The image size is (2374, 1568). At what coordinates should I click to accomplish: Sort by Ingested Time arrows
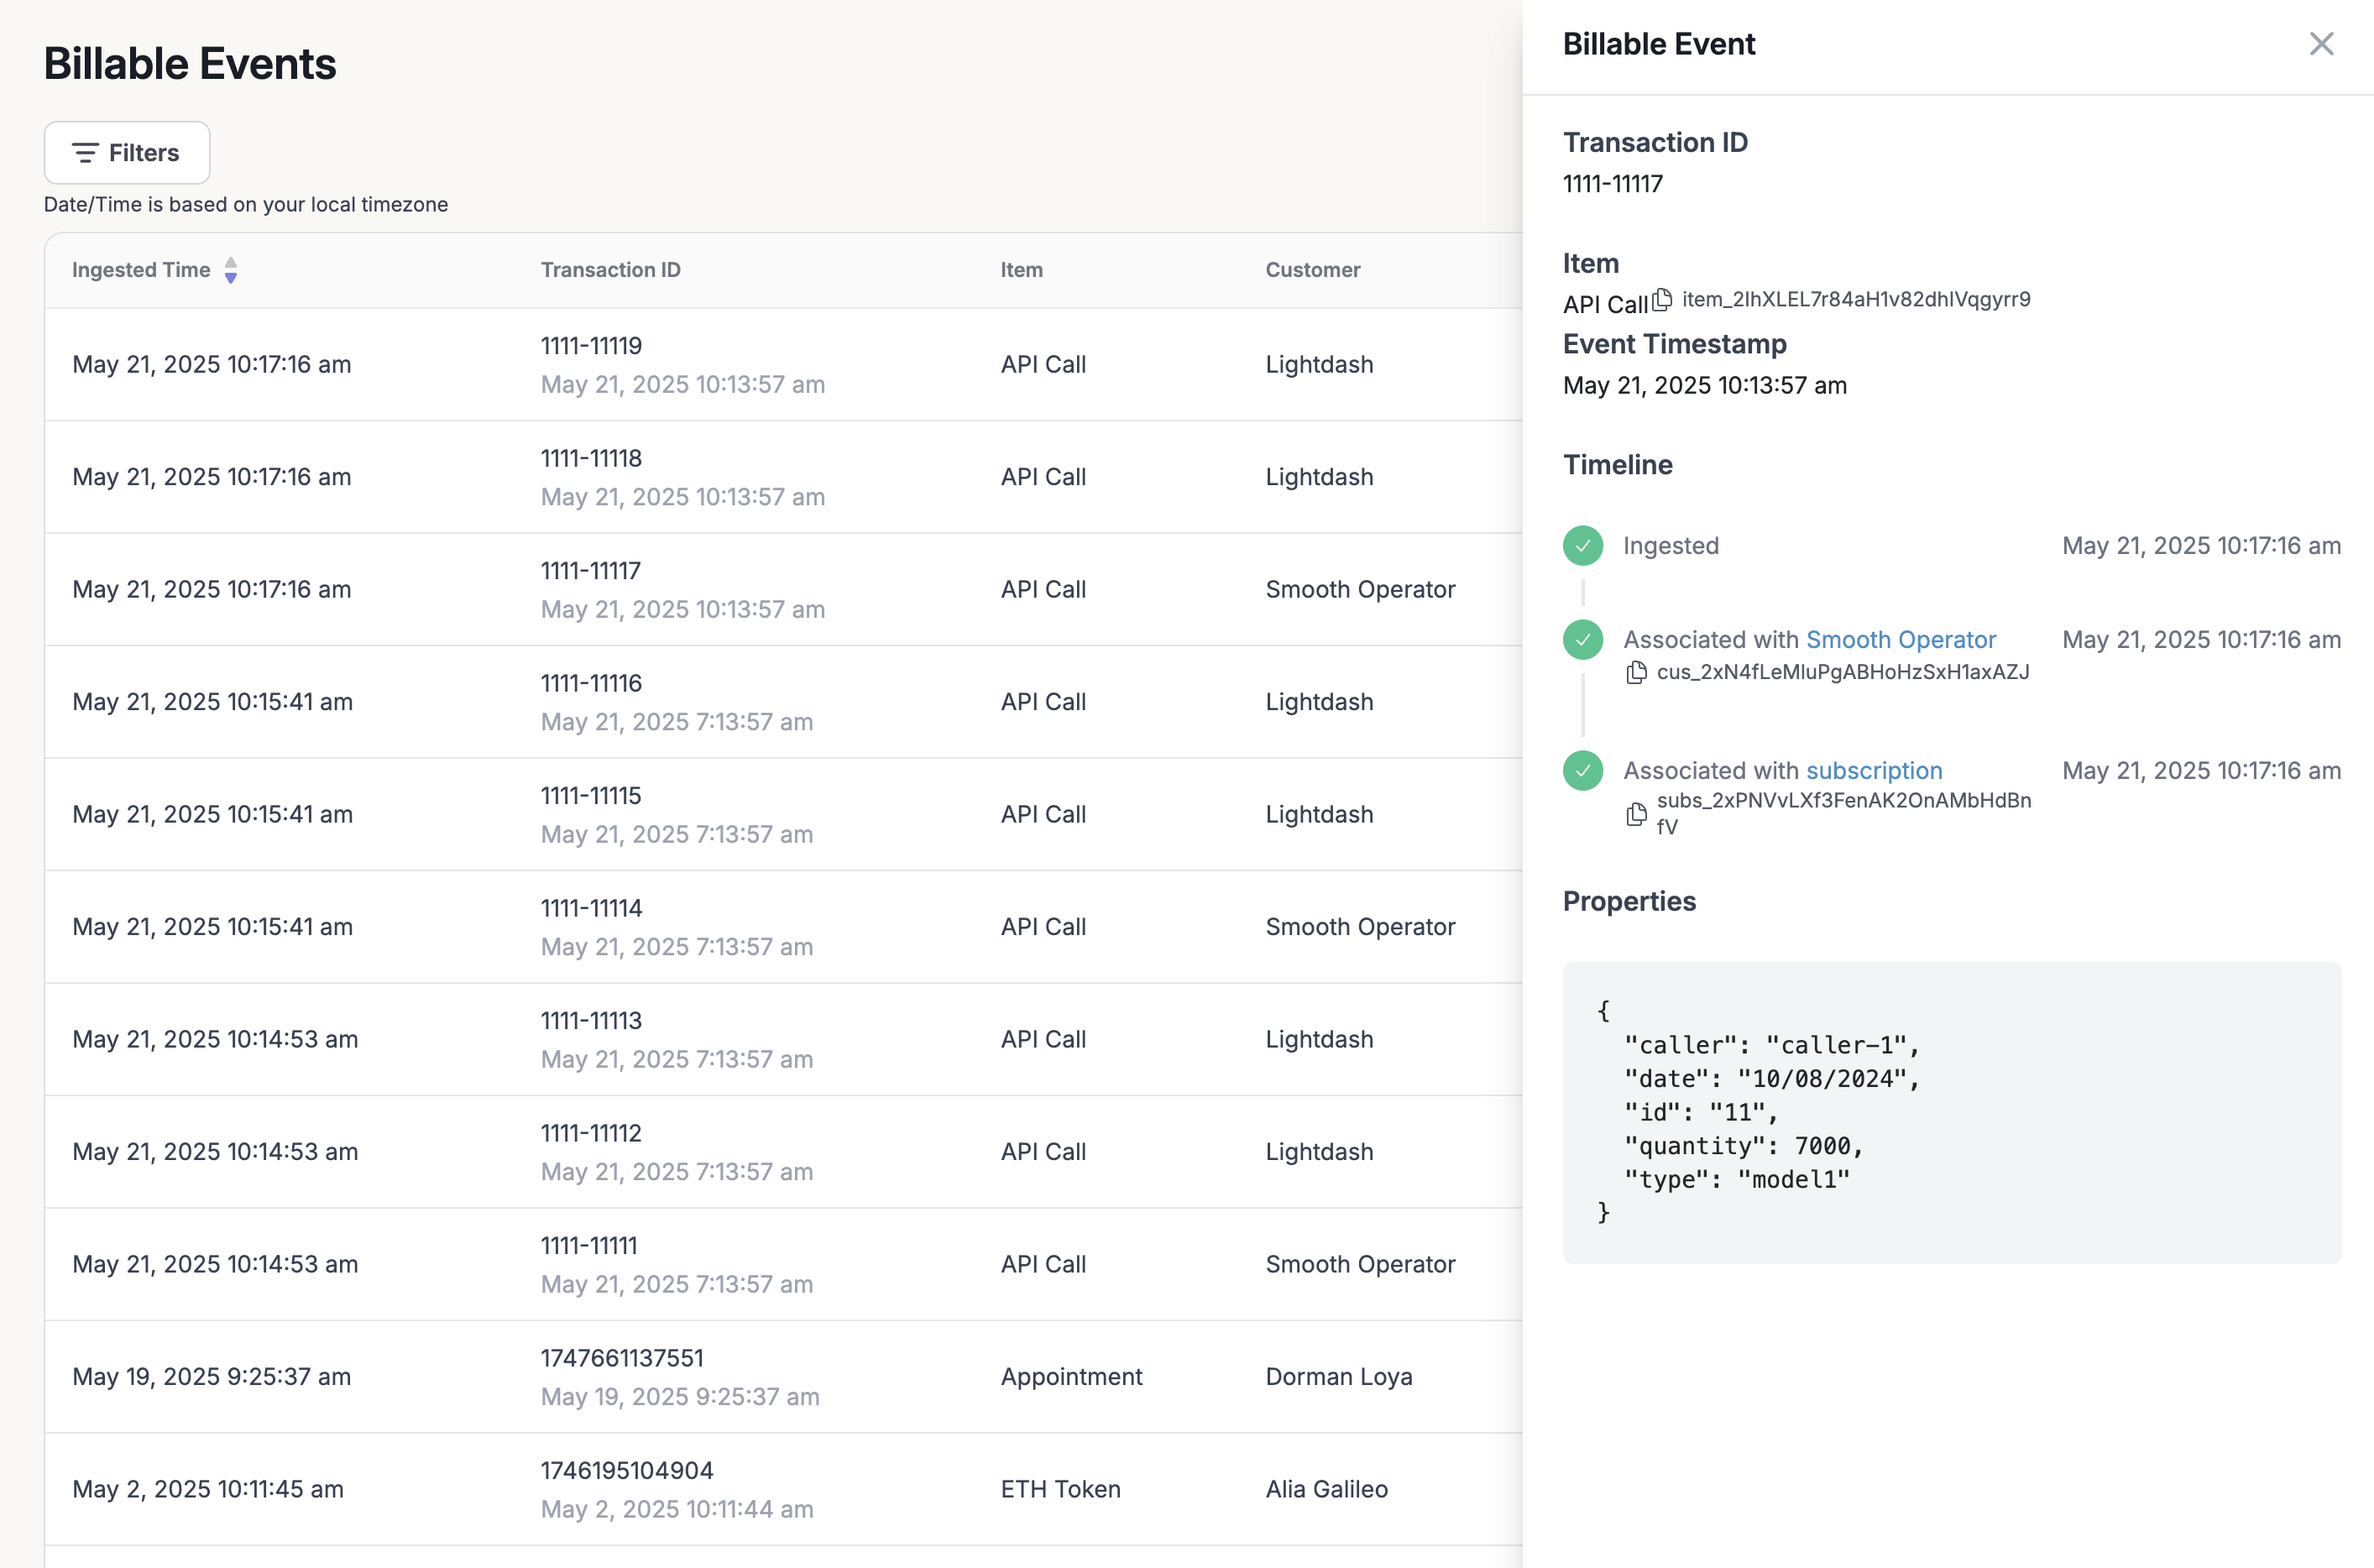(x=231, y=270)
